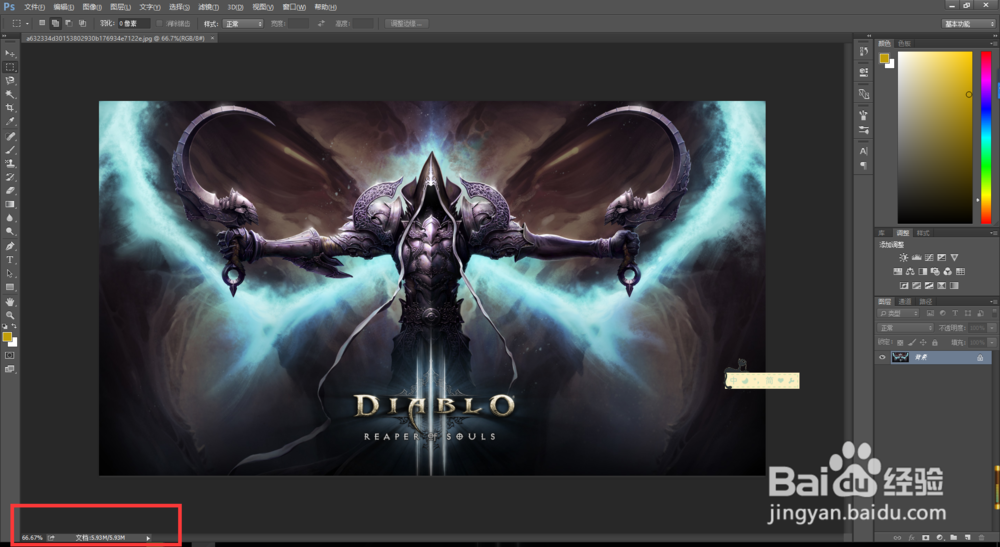Choose Subtract from selection mode

(69, 23)
